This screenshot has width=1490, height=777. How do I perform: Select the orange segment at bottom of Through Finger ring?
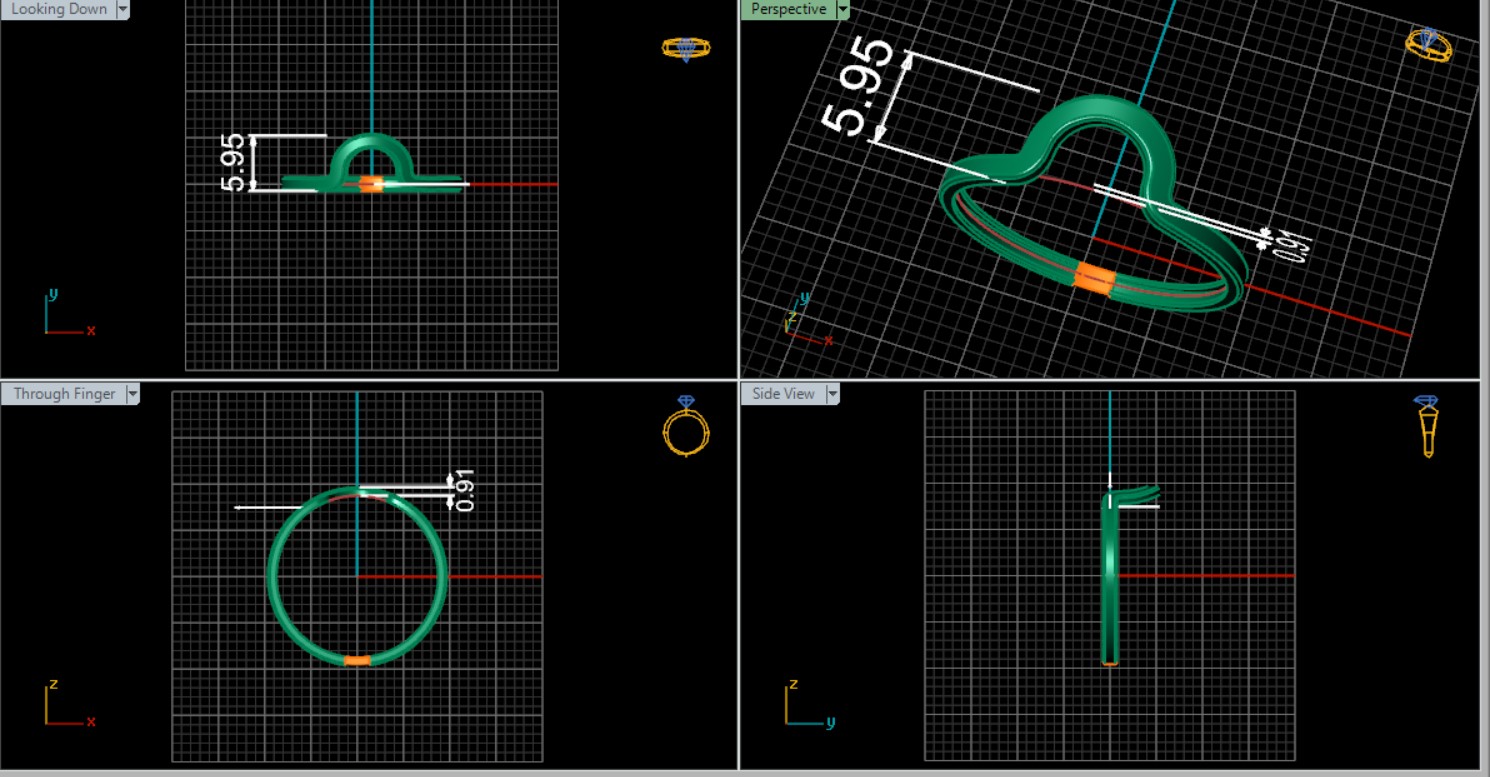pos(357,660)
